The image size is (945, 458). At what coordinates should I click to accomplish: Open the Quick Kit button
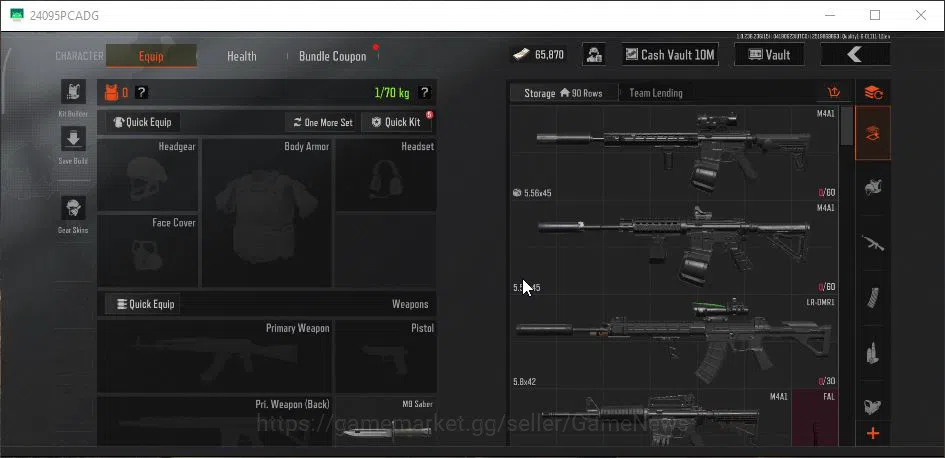click(x=397, y=122)
